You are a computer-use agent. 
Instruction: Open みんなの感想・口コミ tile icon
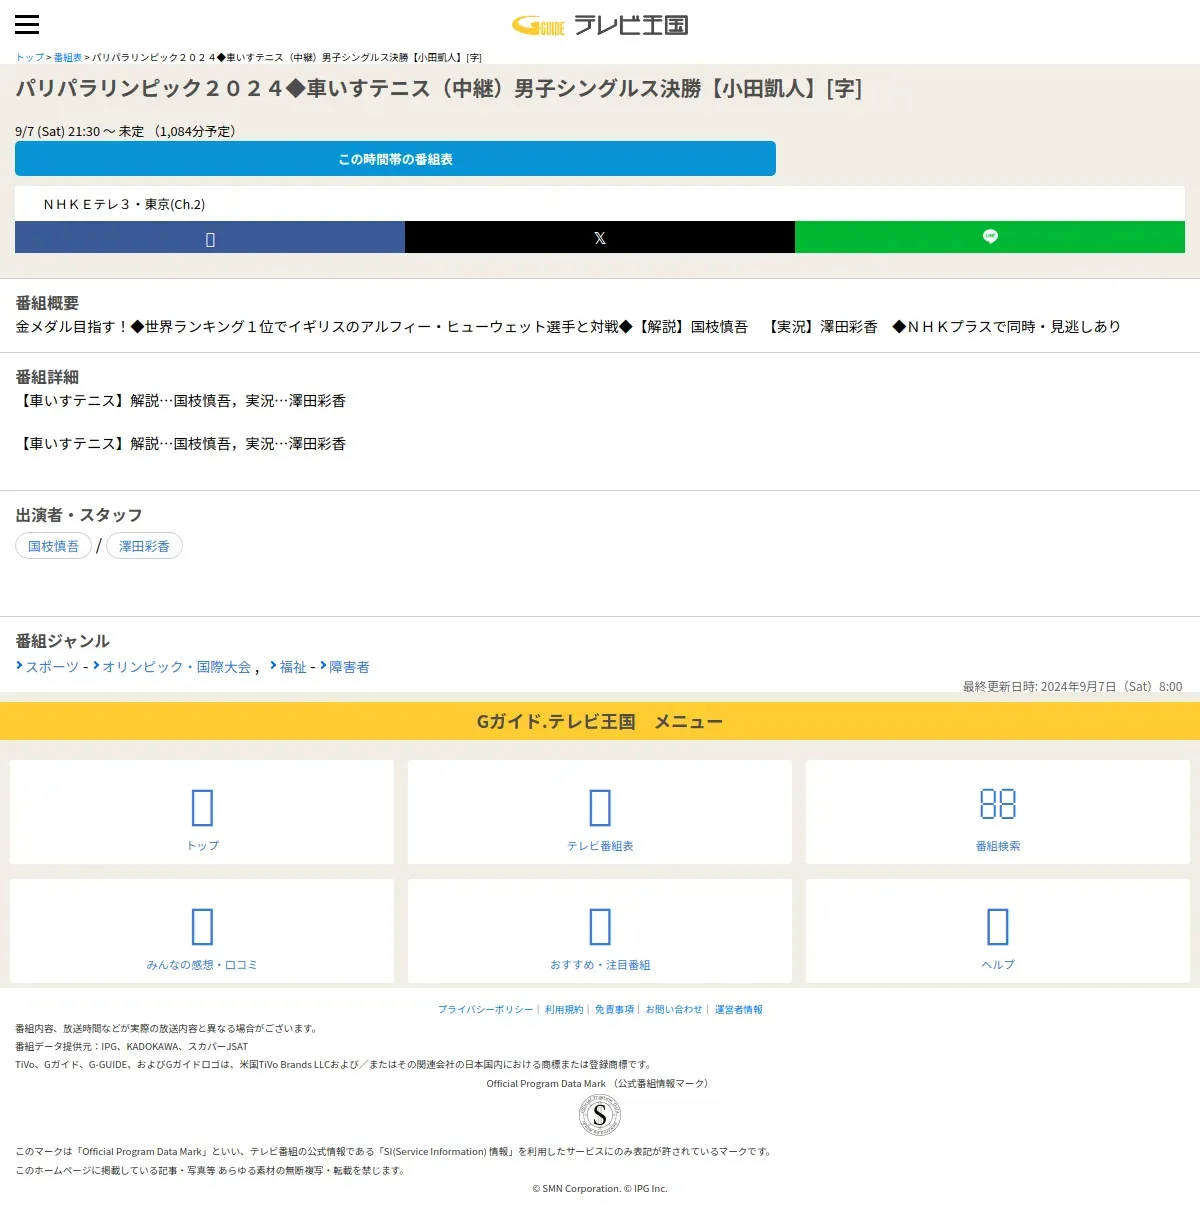(202, 927)
